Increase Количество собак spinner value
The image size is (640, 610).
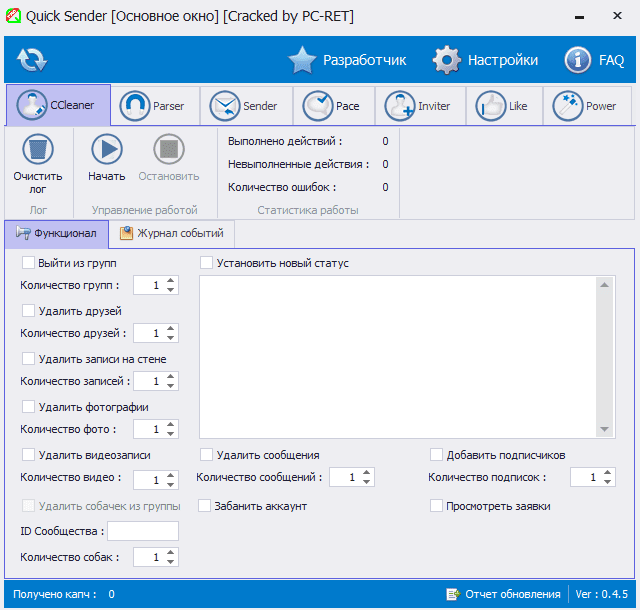point(171,552)
